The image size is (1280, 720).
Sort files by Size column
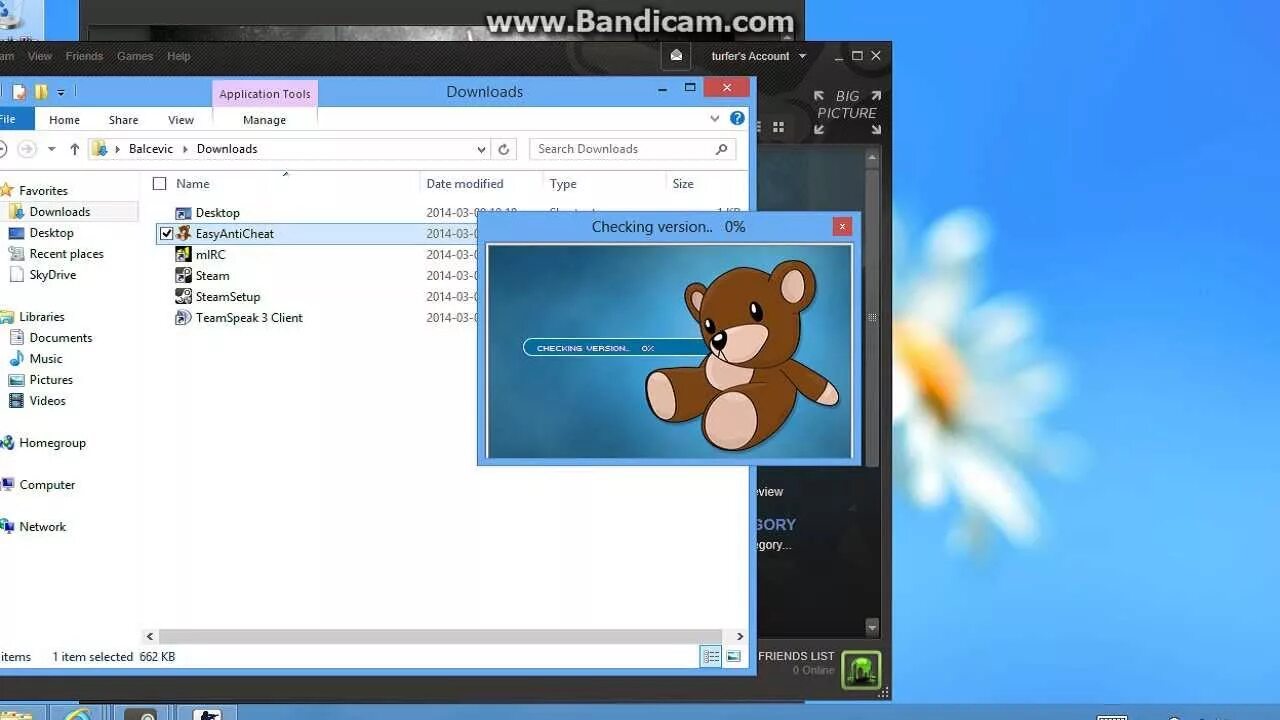[683, 183]
